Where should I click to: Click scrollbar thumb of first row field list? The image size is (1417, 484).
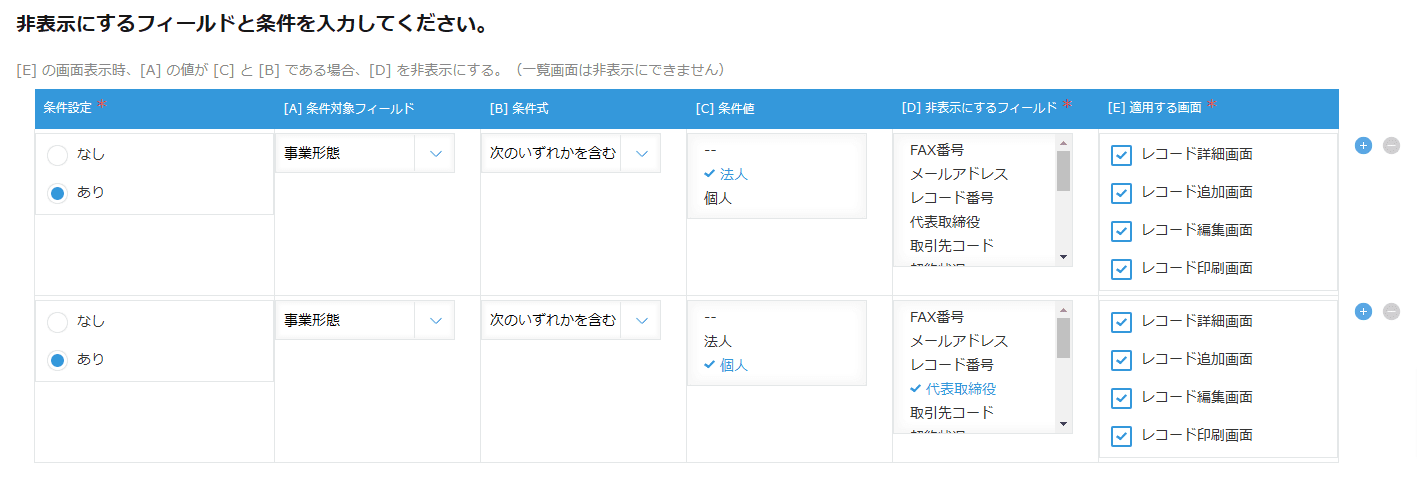pyautogui.click(x=1063, y=170)
